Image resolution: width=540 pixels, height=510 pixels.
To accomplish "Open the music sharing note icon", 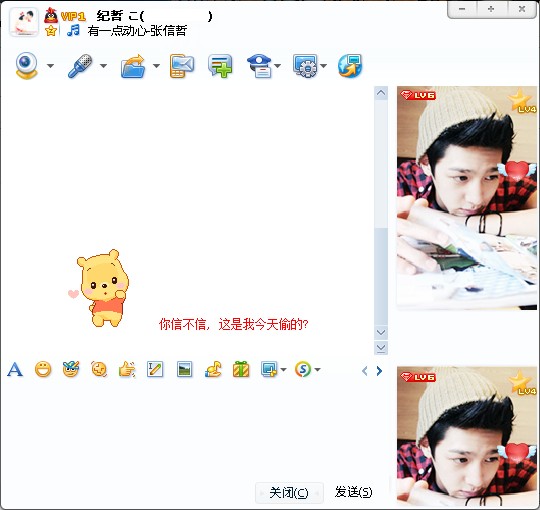I will coord(213,370).
